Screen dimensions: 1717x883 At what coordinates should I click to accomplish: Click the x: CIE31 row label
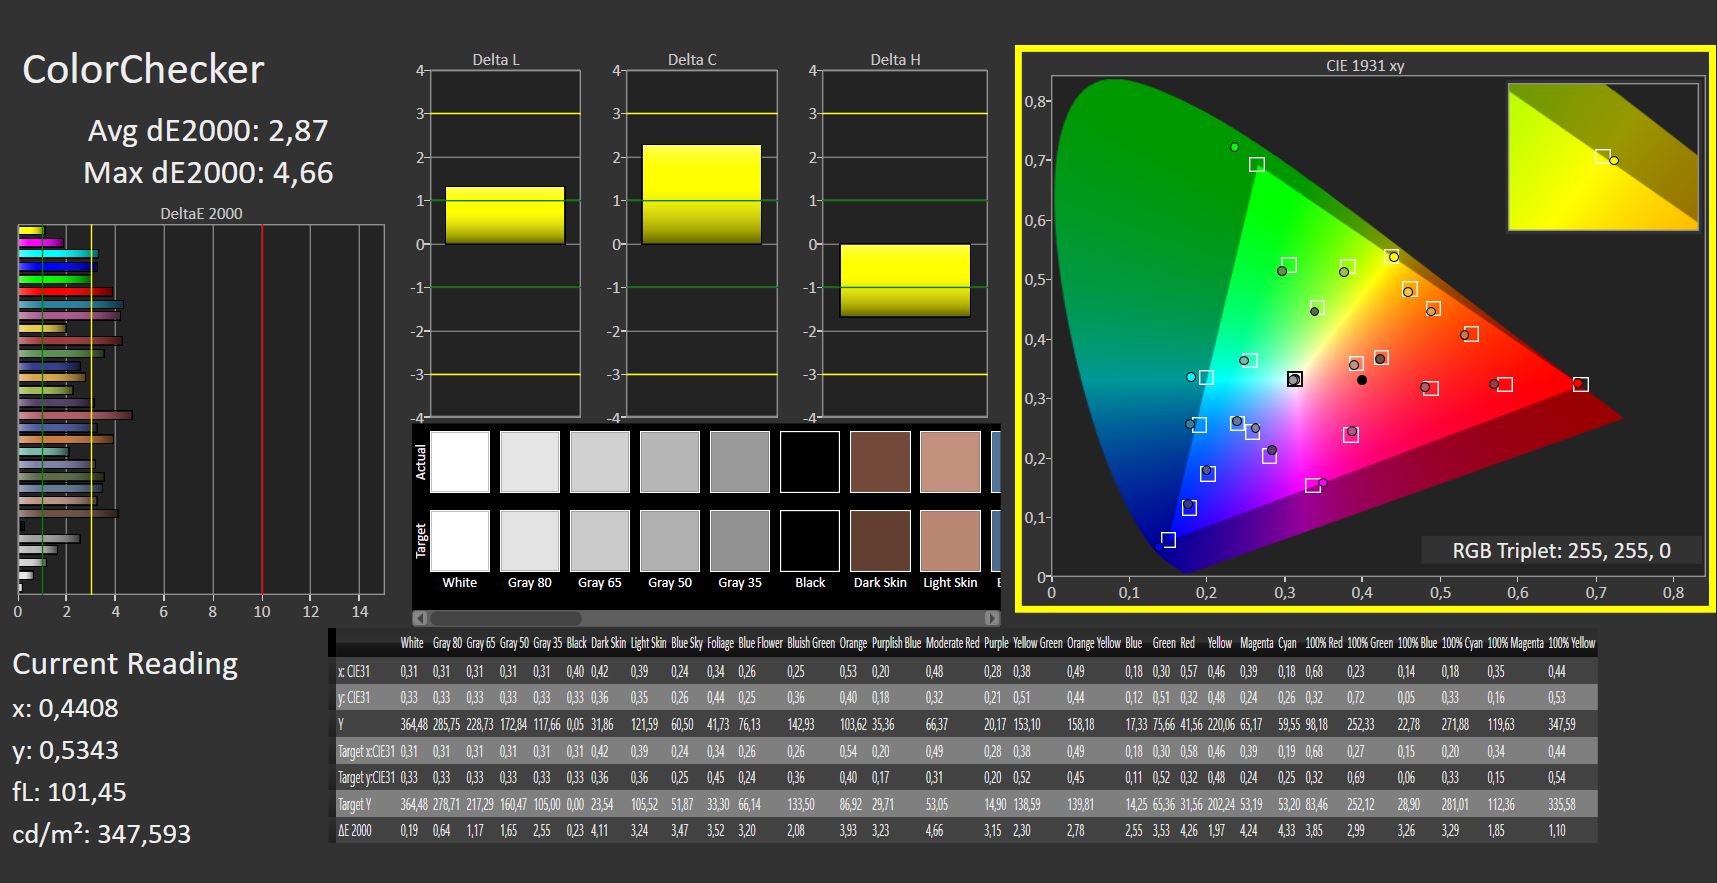(353, 671)
